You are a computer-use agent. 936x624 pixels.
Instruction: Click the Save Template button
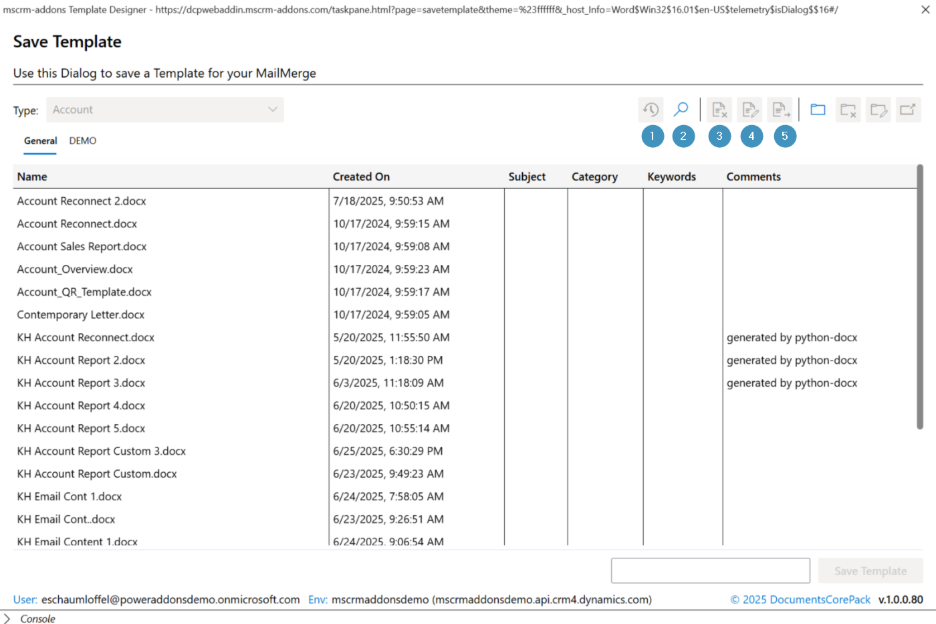pyautogui.click(x=870, y=571)
